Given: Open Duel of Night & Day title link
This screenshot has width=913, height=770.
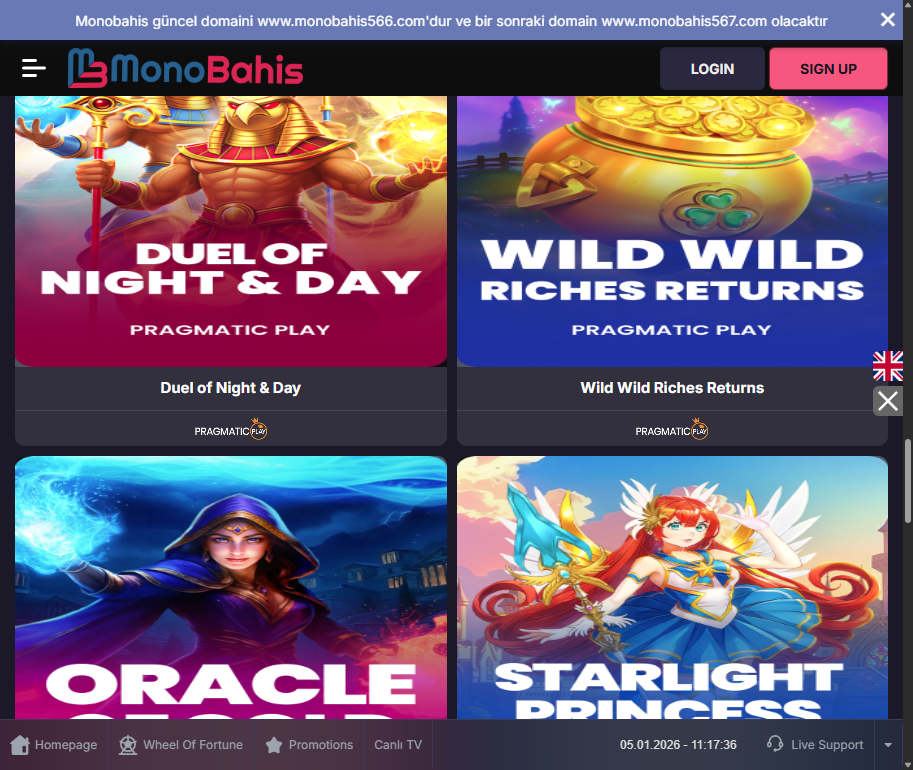Looking at the screenshot, I should pos(231,388).
